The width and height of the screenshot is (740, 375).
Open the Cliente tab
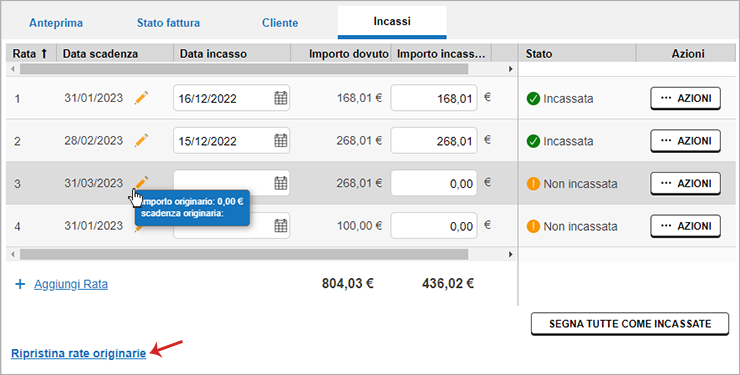click(x=280, y=23)
